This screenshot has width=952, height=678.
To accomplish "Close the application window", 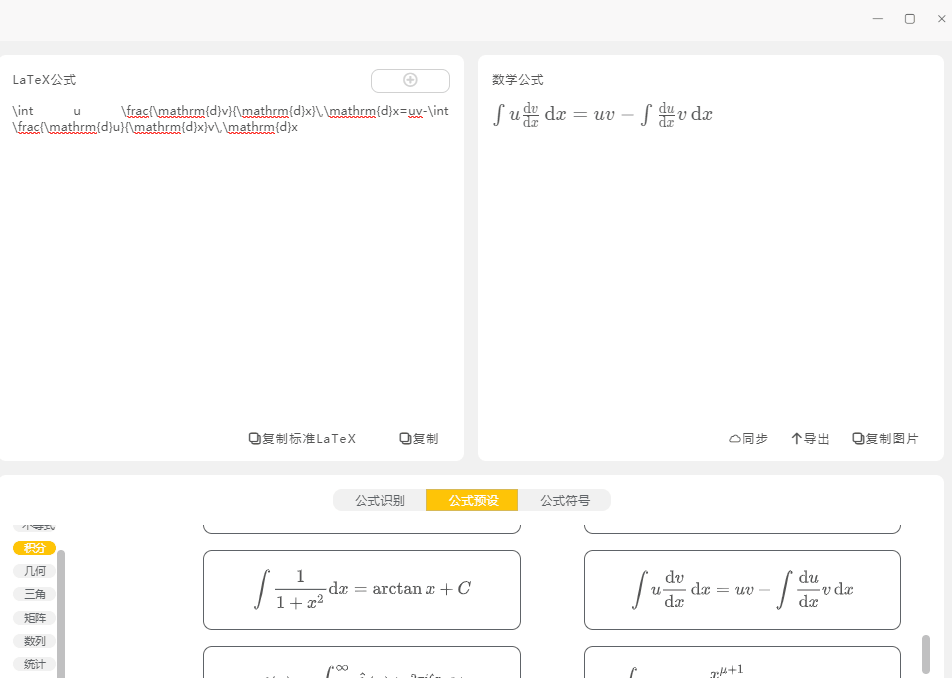I will pos(941,19).
